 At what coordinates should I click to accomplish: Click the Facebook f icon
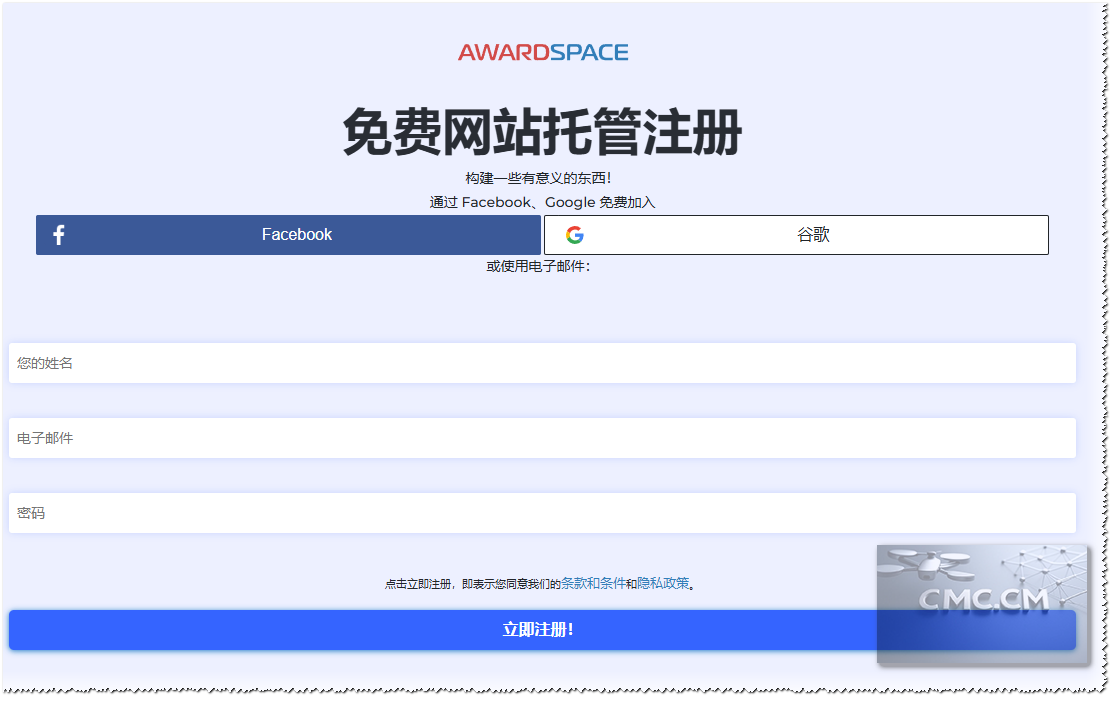tap(59, 234)
